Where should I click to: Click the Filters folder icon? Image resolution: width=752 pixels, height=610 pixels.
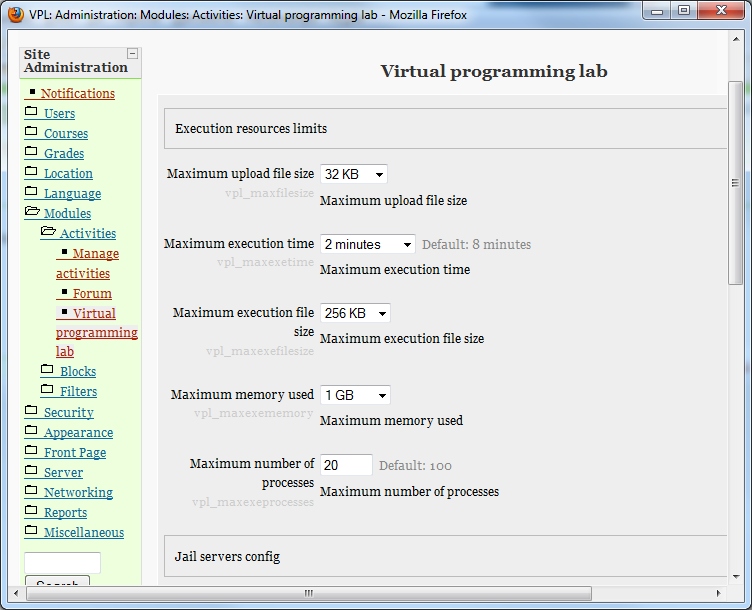47,389
